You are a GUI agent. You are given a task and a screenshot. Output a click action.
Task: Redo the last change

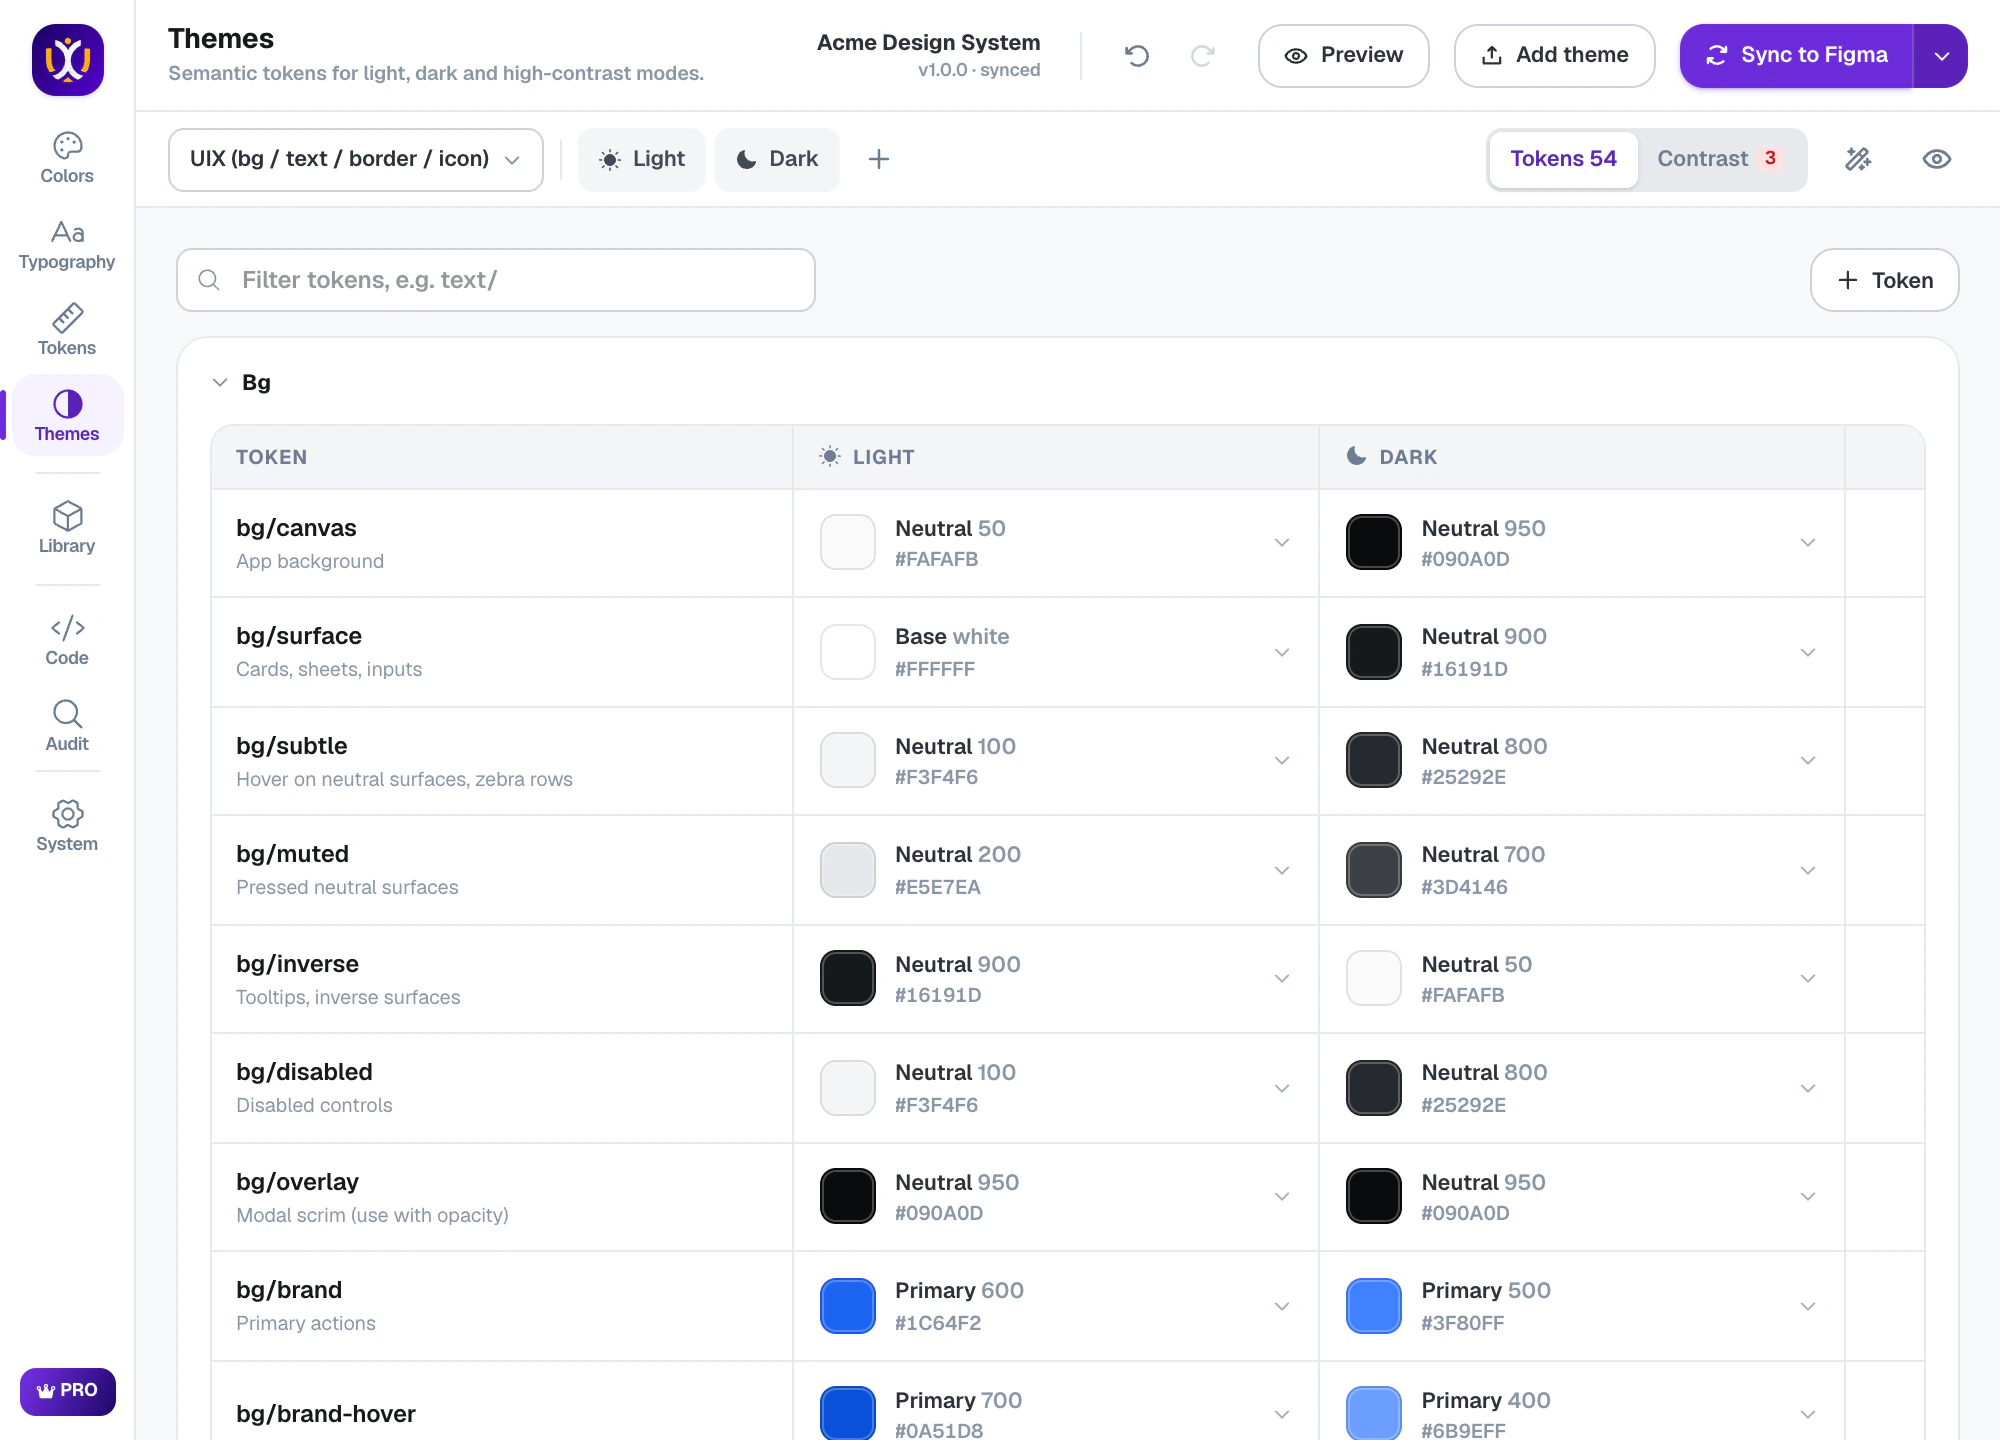1203,56
